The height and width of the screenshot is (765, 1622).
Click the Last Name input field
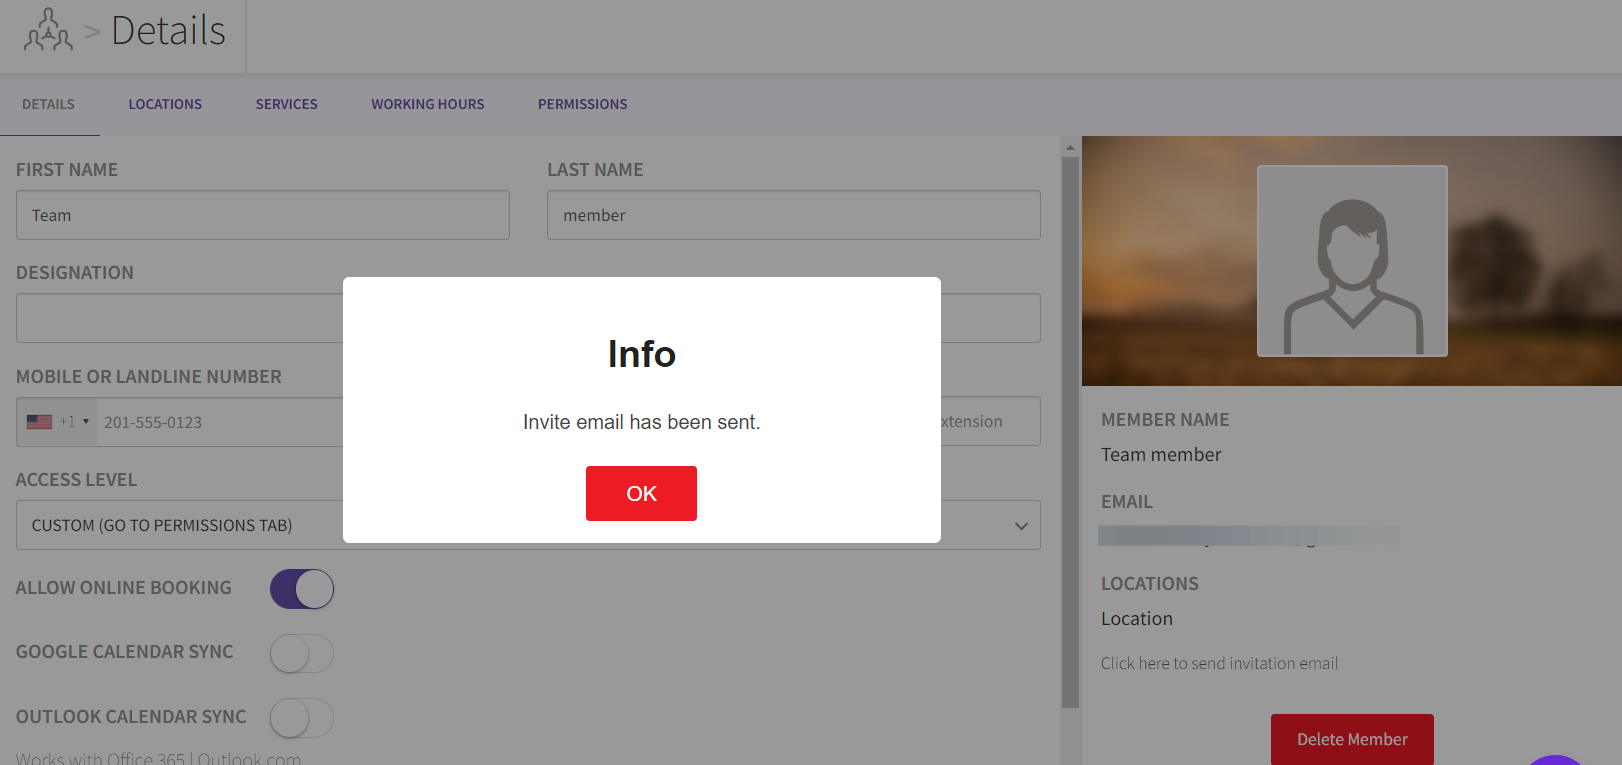click(793, 215)
